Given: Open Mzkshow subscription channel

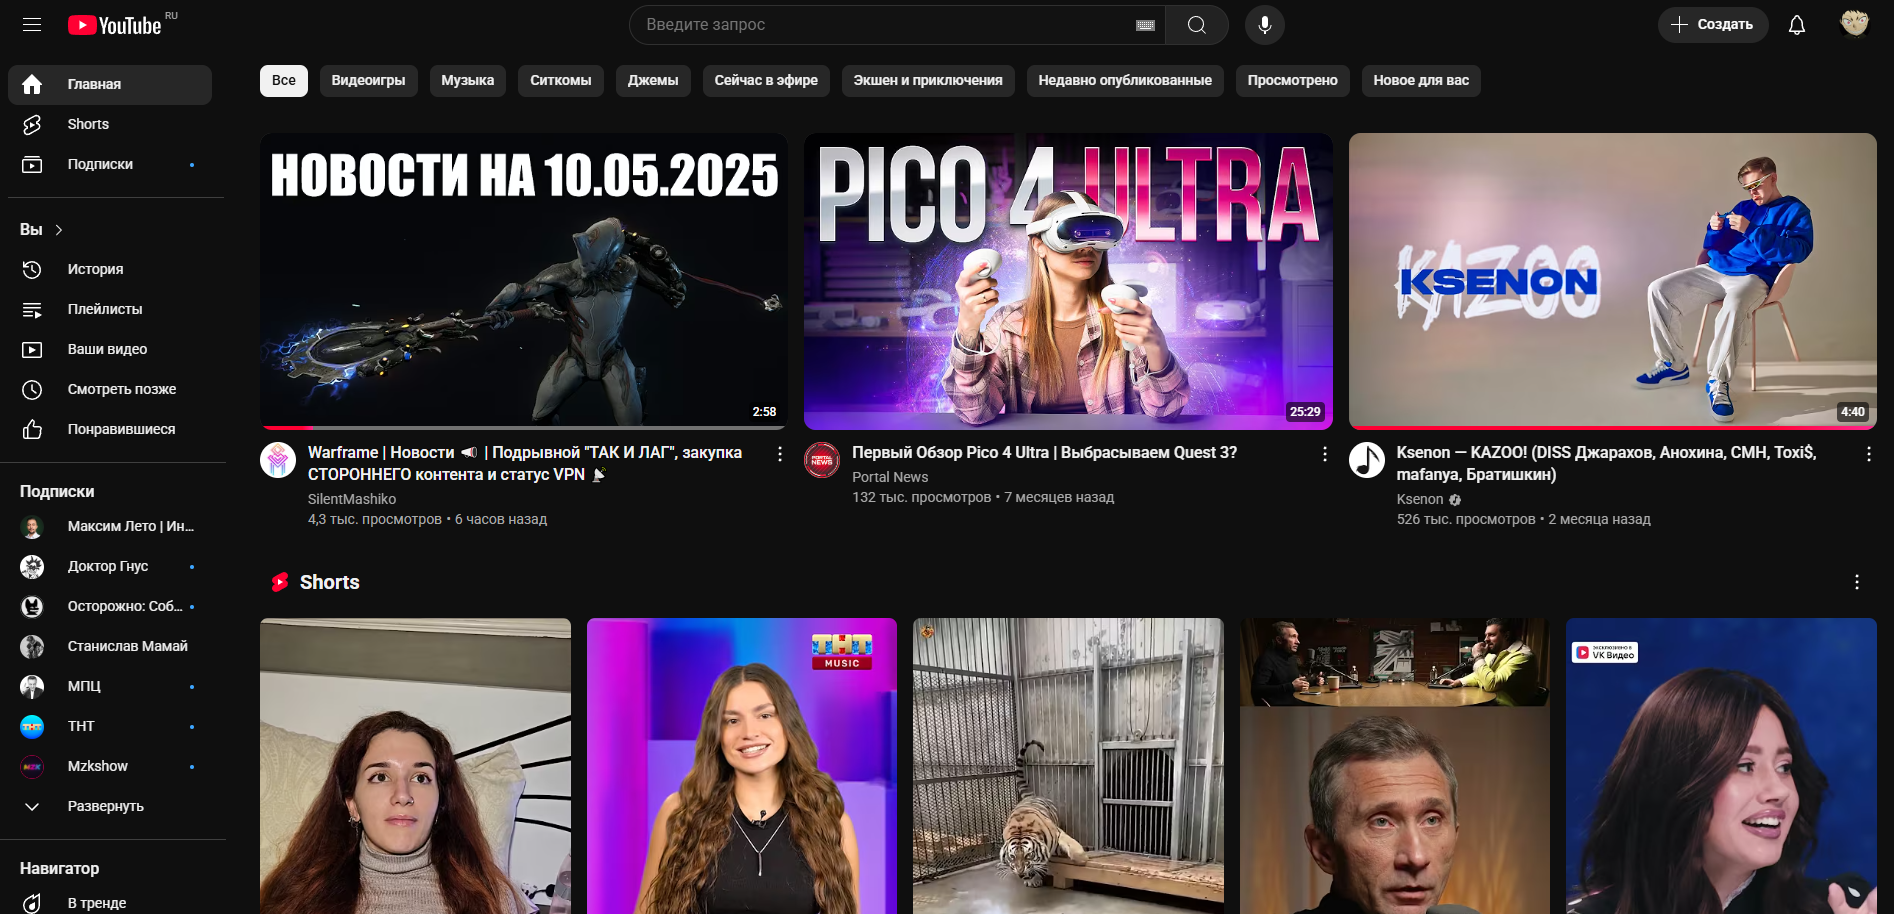Looking at the screenshot, I should (110, 766).
